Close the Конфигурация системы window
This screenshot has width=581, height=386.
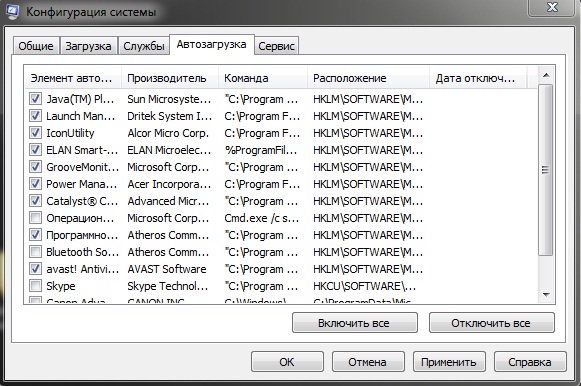click(552, 7)
